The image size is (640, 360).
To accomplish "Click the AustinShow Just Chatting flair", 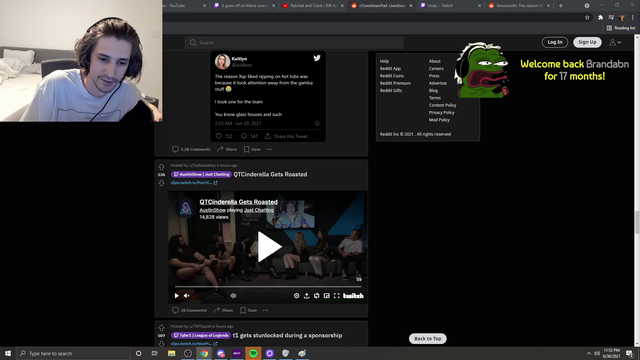I will pos(201,174).
